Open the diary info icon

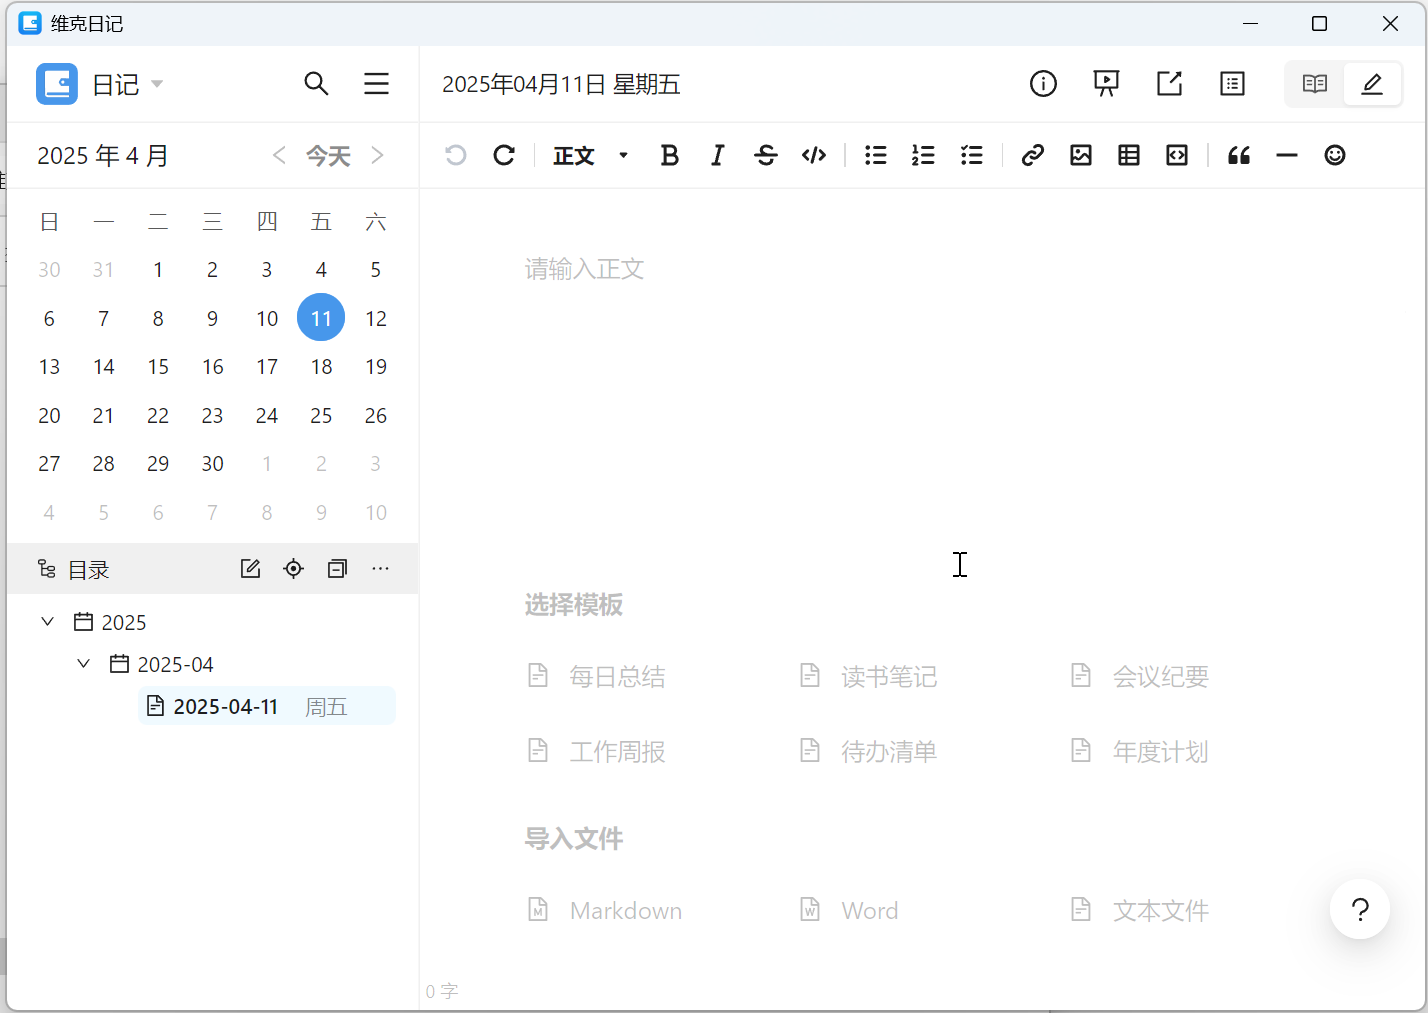[x=1043, y=84]
